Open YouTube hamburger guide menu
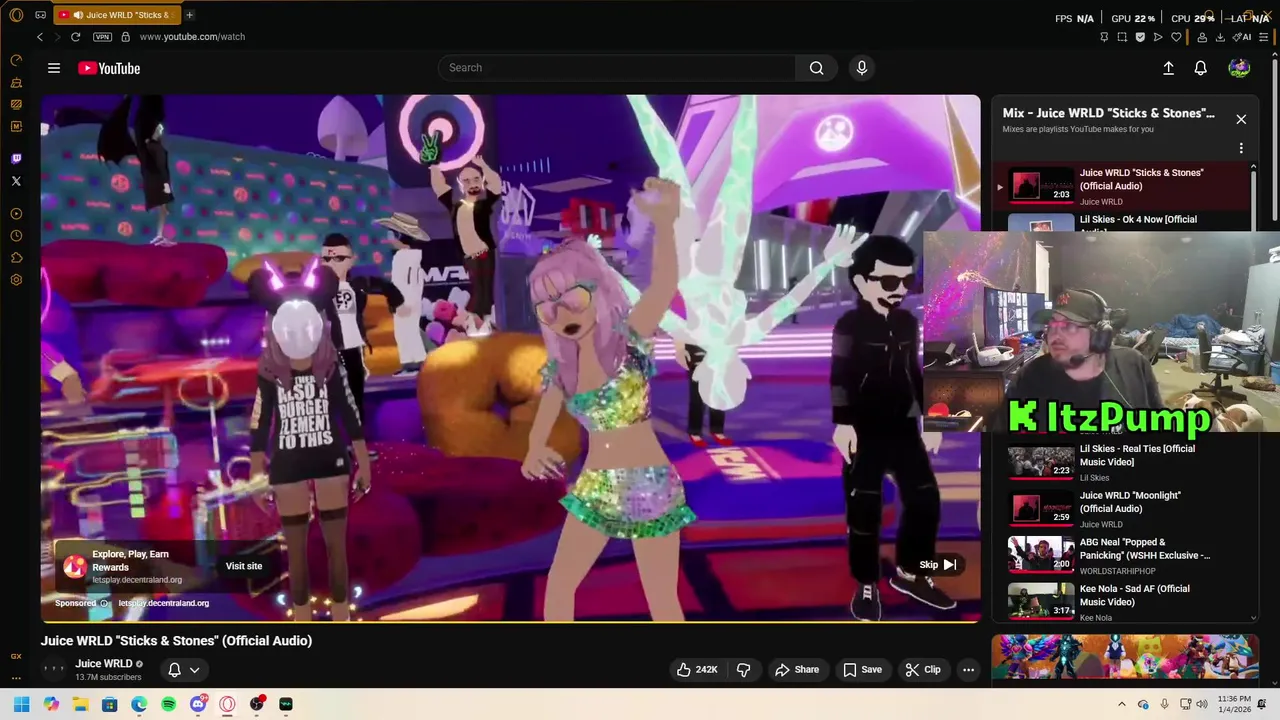 [x=54, y=68]
